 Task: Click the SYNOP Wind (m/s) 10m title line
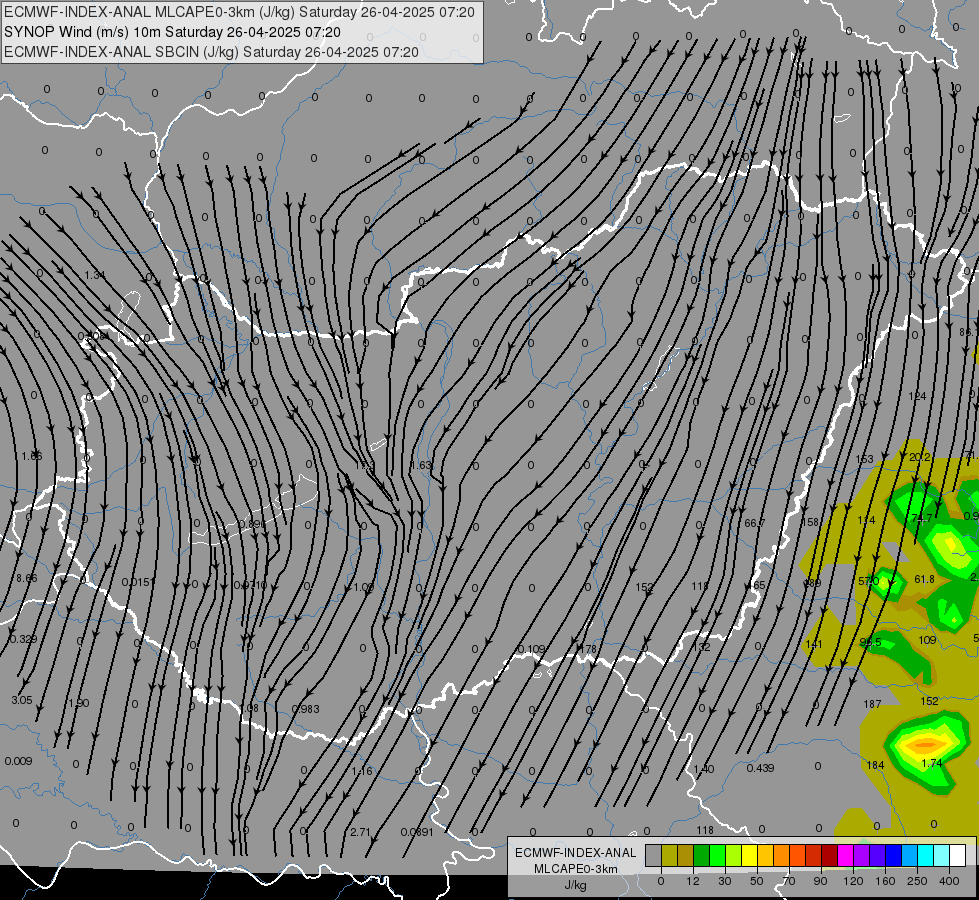pyautogui.click(x=172, y=32)
